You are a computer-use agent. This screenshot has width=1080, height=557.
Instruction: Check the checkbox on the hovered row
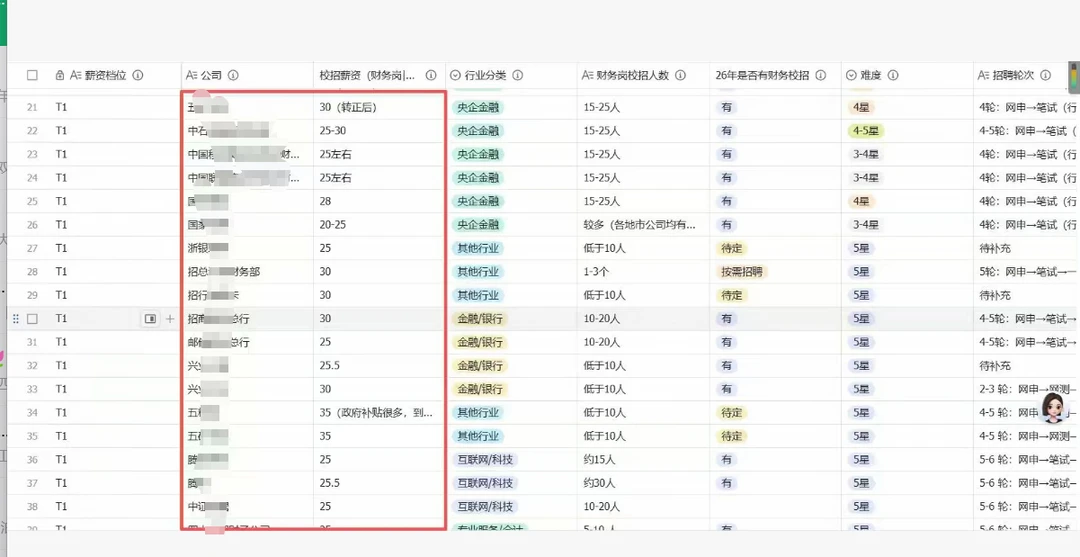(x=32, y=319)
